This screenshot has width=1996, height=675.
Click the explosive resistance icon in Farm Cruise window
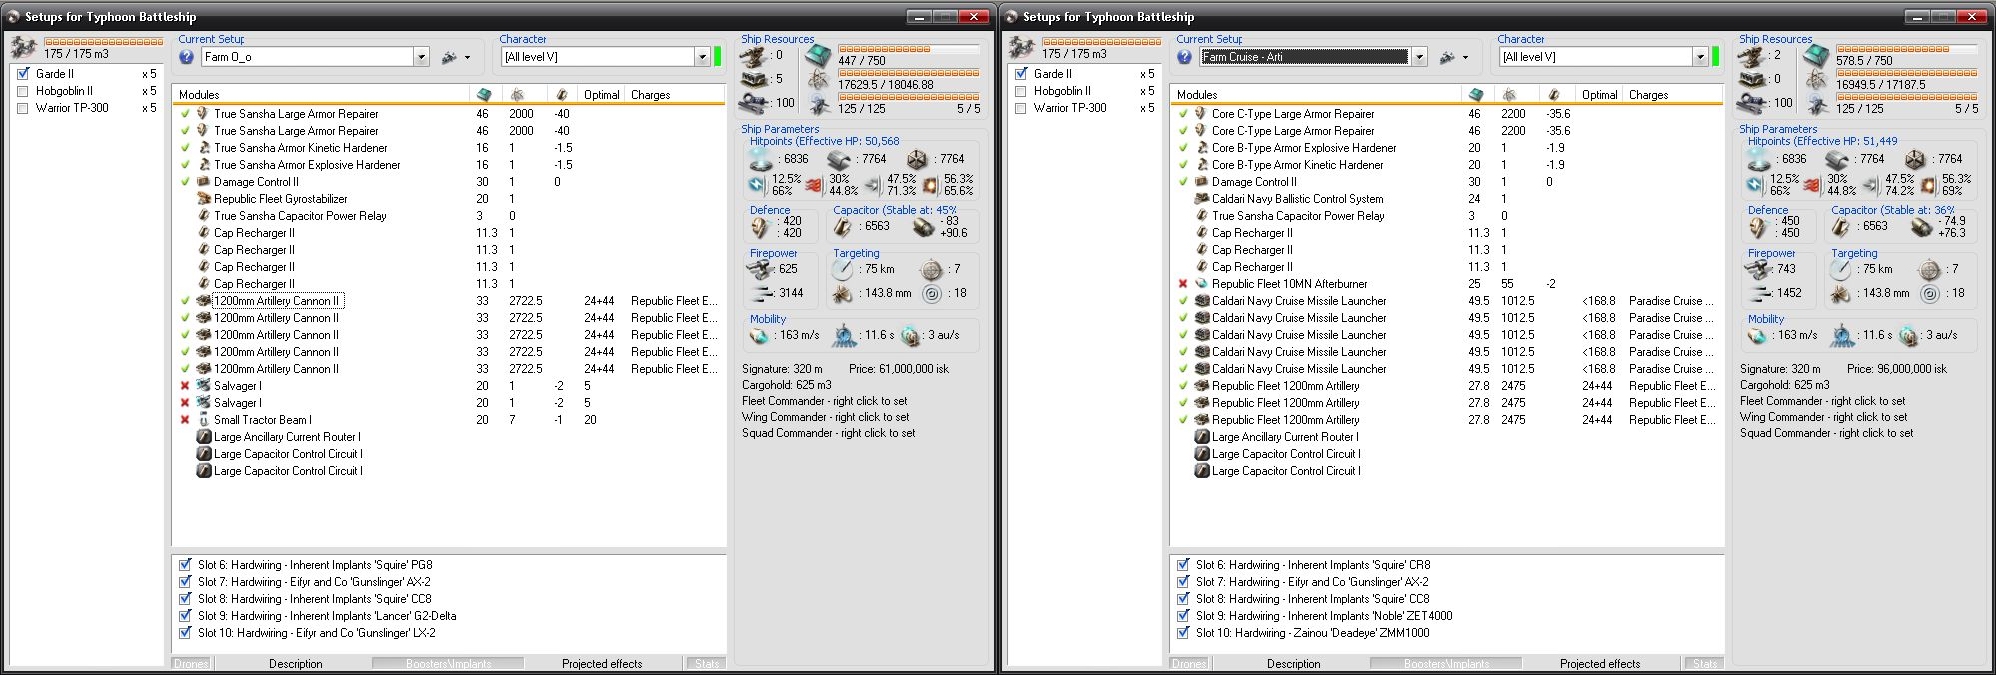tap(1928, 185)
